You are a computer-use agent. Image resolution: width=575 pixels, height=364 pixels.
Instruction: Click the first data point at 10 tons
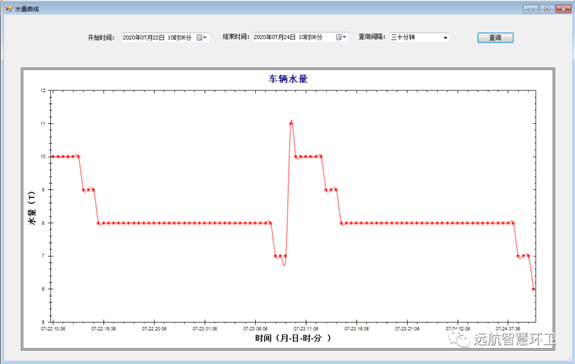53,157
